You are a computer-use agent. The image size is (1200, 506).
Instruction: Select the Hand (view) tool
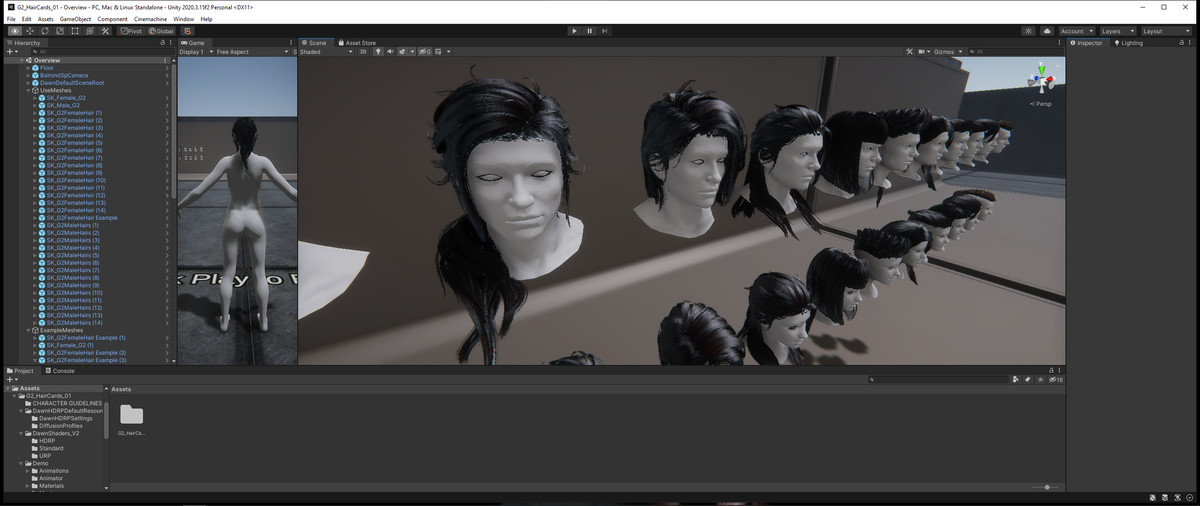click(14, 31)
